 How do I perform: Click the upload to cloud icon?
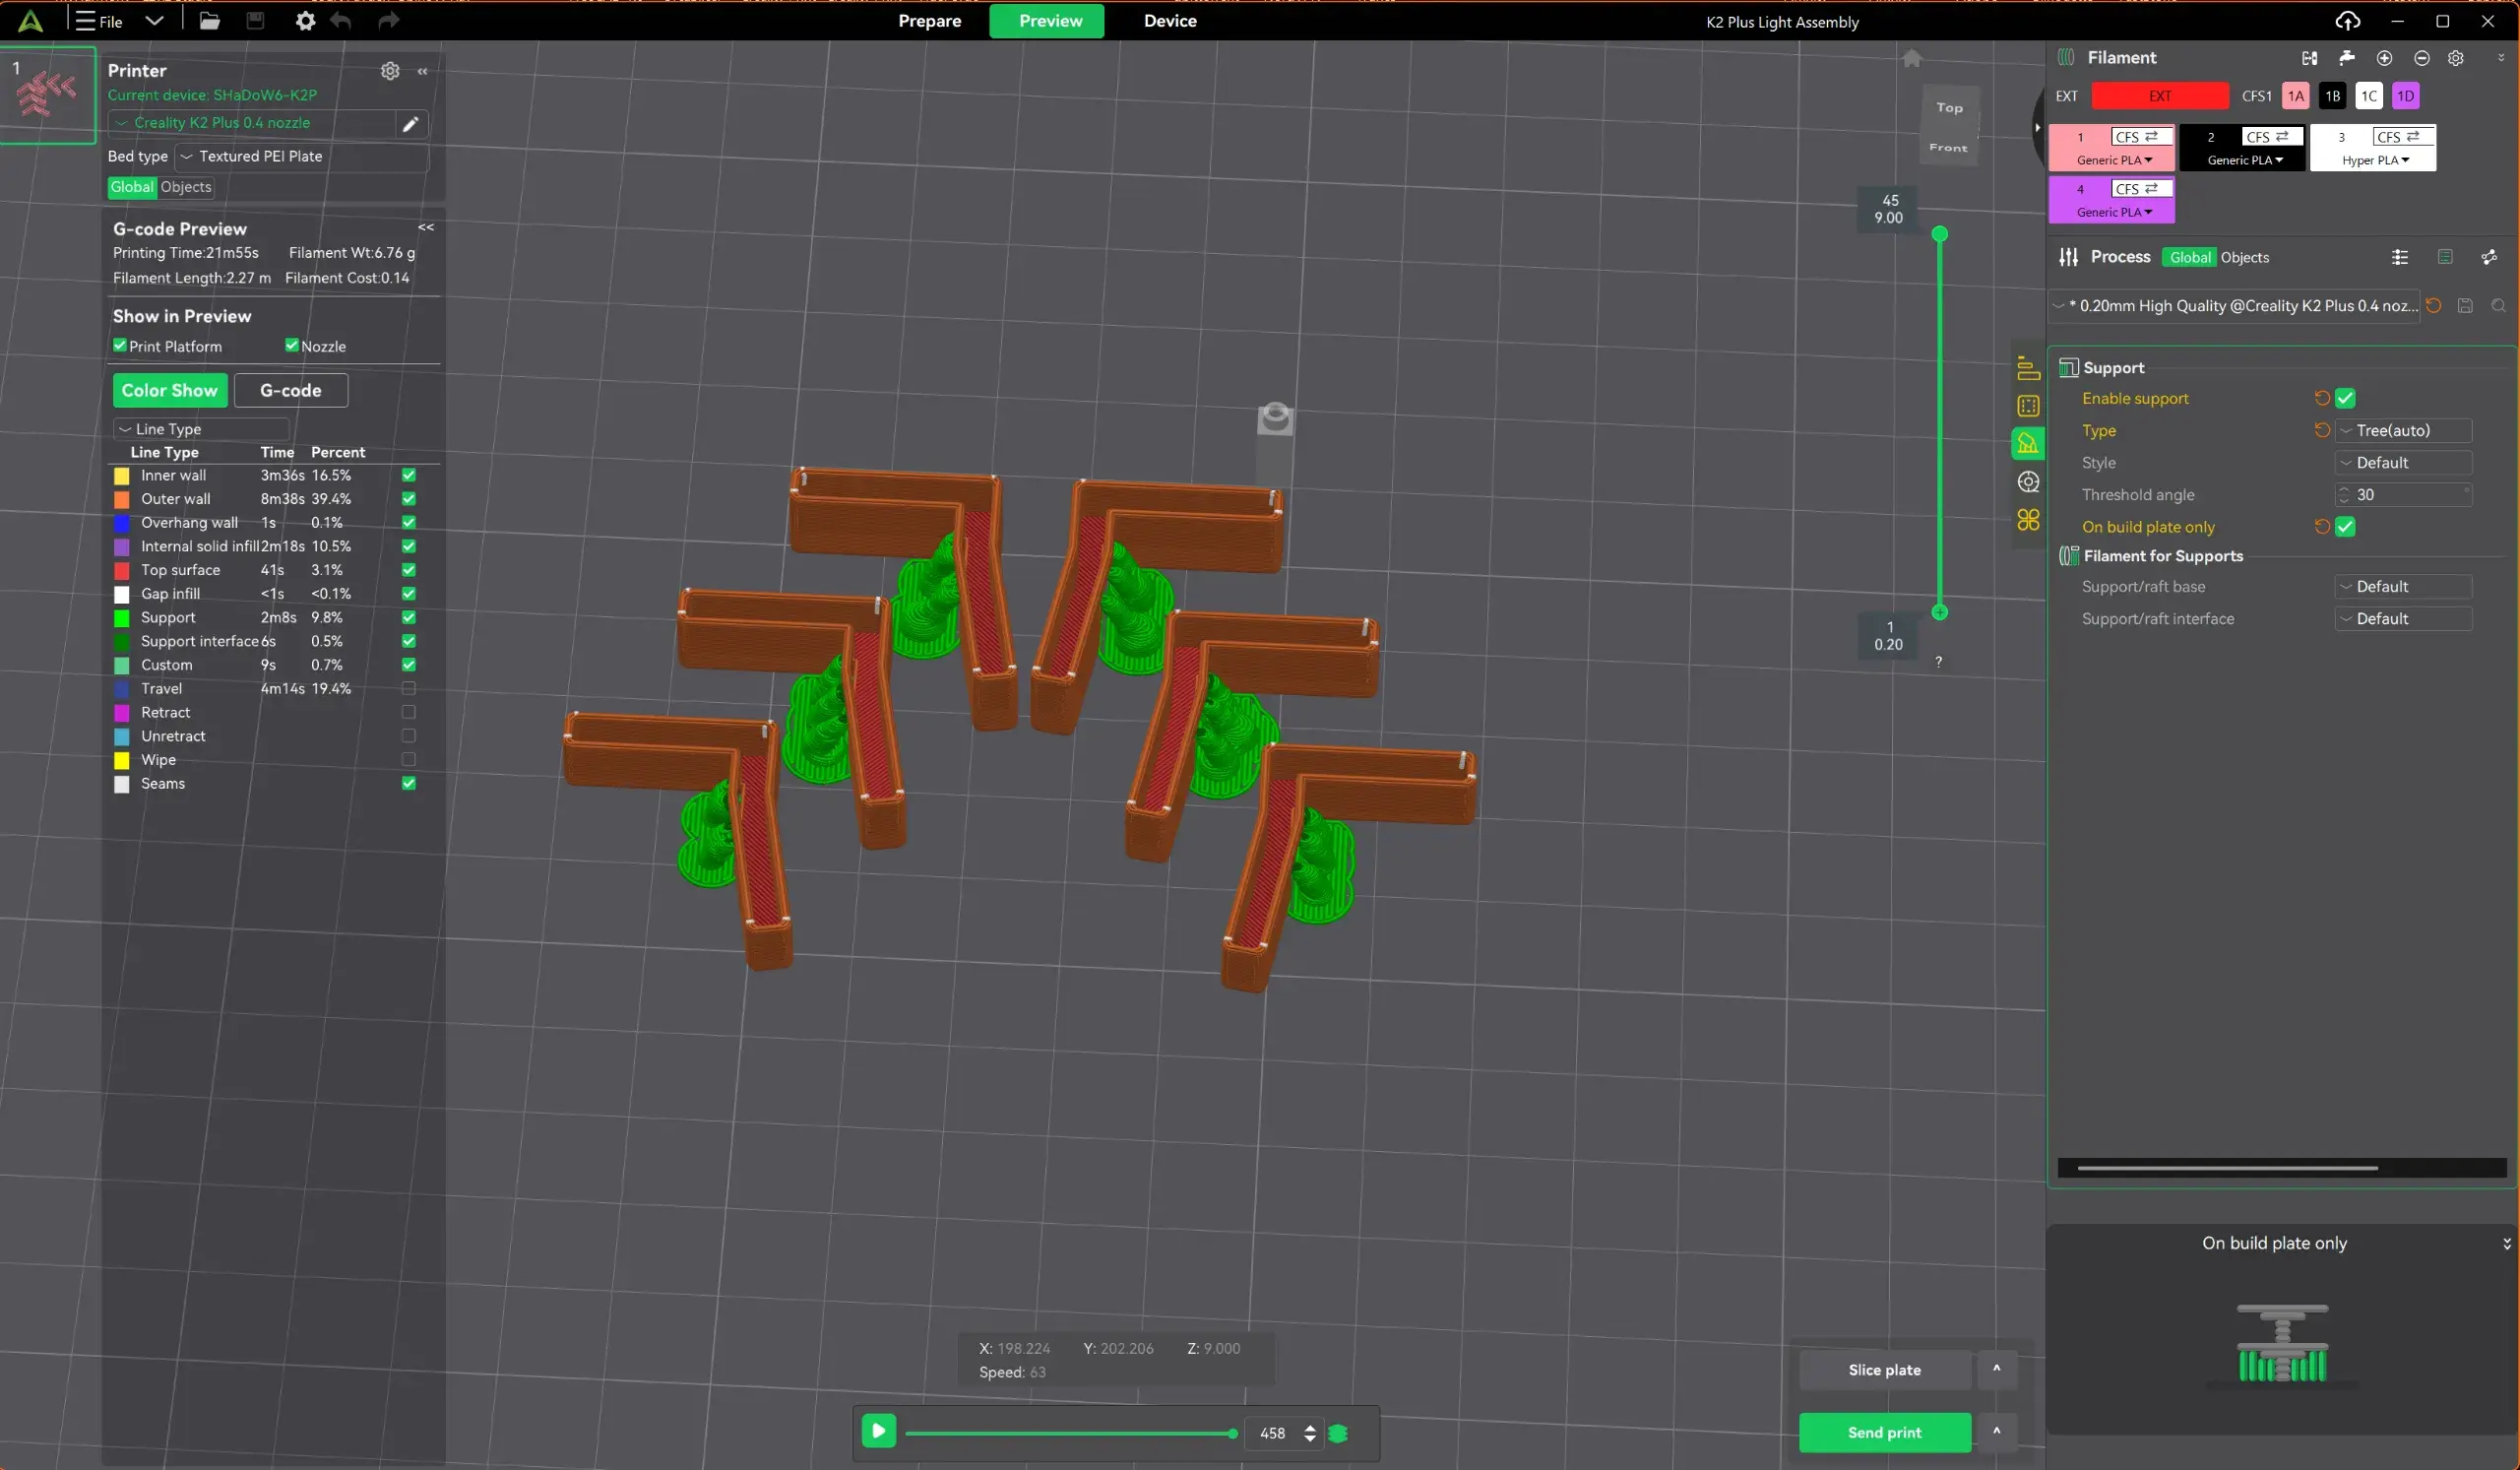point(2347,21)
